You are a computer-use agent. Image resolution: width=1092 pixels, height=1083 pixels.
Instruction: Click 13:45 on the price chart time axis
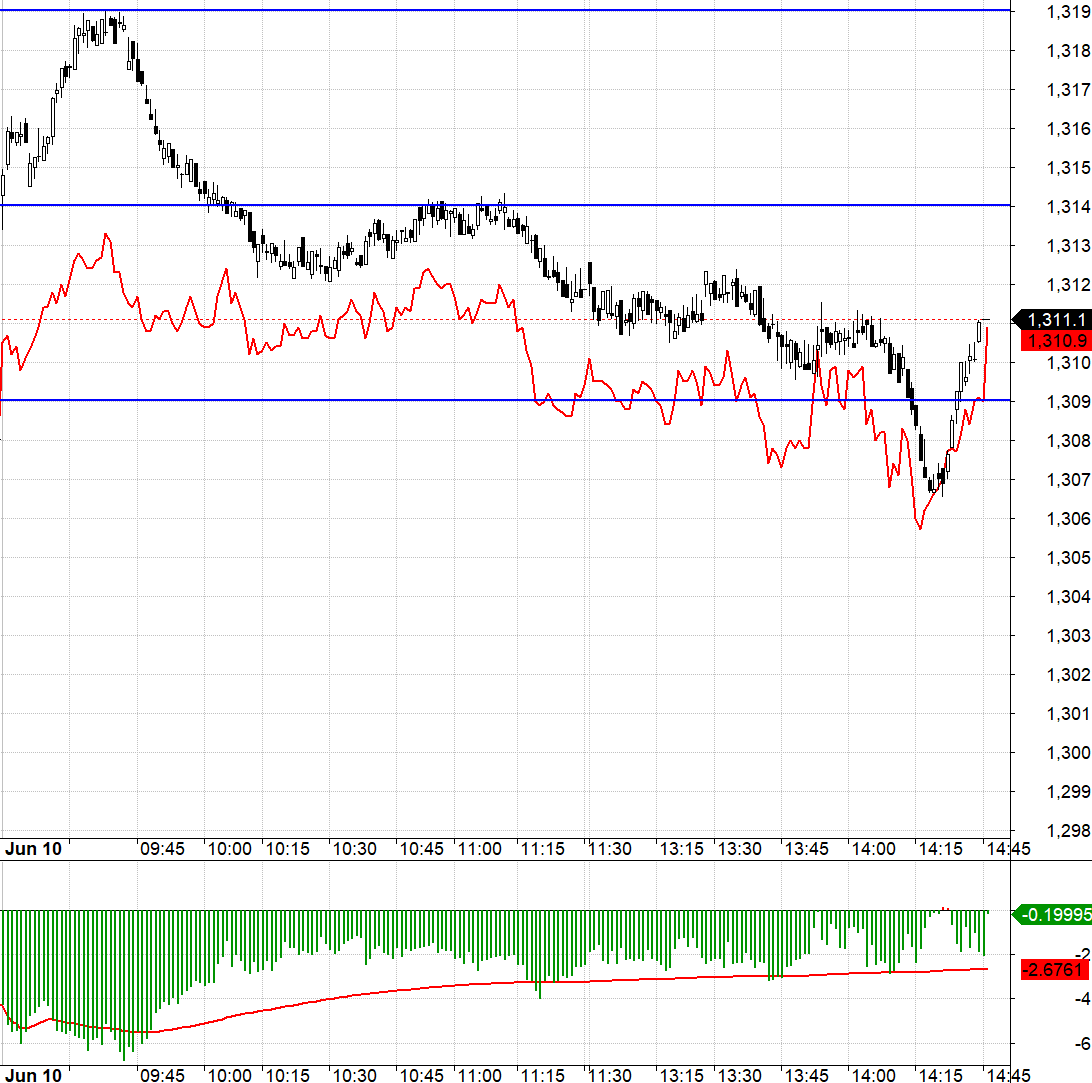806,849
